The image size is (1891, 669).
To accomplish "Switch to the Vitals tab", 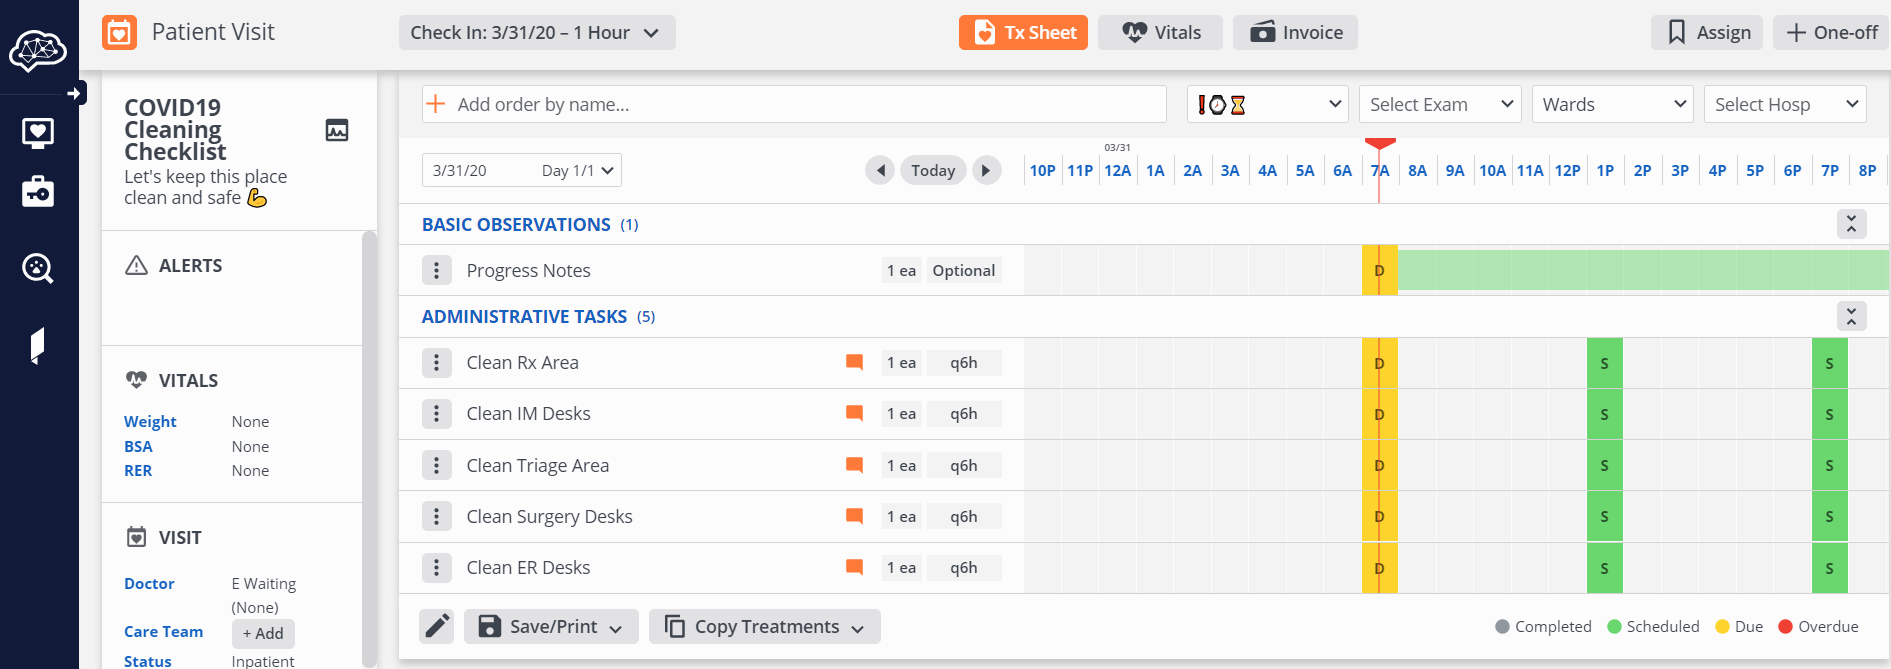I will tap(1160, 33).
